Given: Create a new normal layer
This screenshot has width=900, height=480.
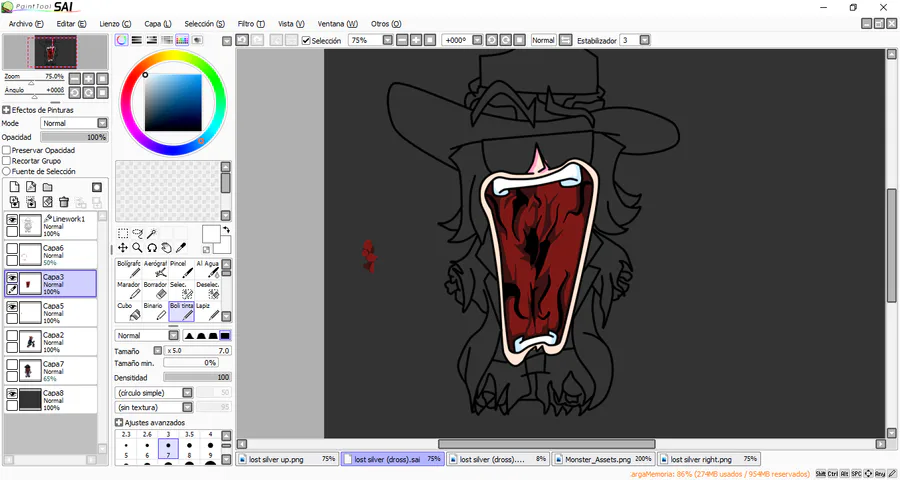Looking at the screenshot, I should click(15, 187).
